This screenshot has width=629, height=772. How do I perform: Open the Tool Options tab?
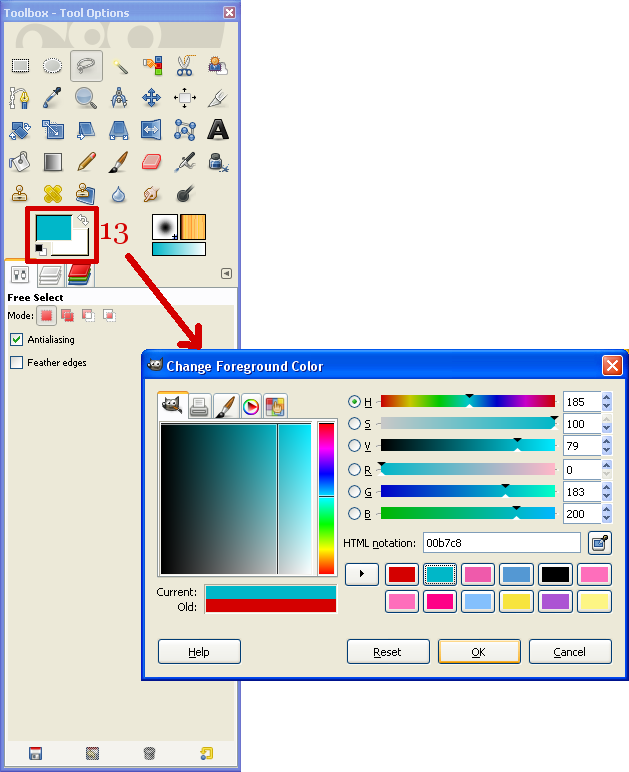tap(20, 275)
